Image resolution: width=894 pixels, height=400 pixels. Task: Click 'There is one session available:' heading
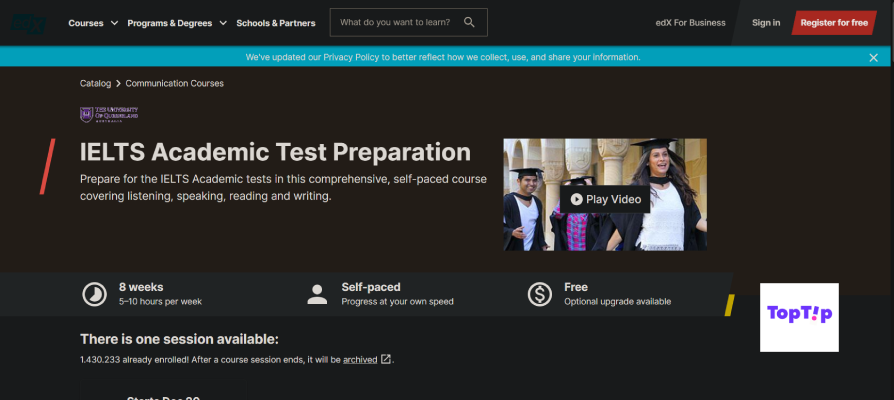click(179, 340)
